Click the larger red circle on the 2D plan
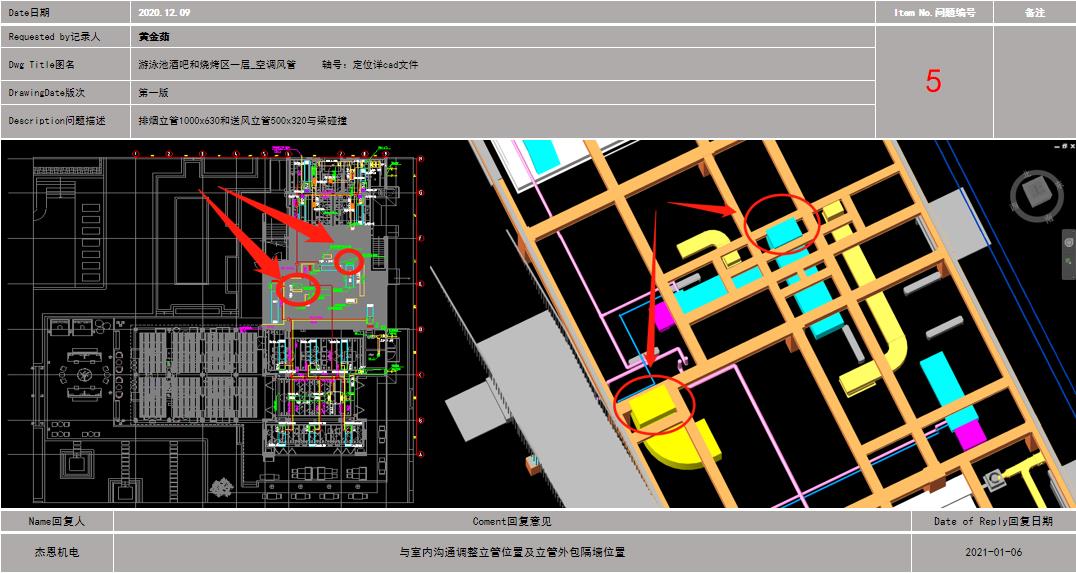Image resolution: width=1076 pixels, height=573 pixels. pyautogui.click(x=299, y=290)
